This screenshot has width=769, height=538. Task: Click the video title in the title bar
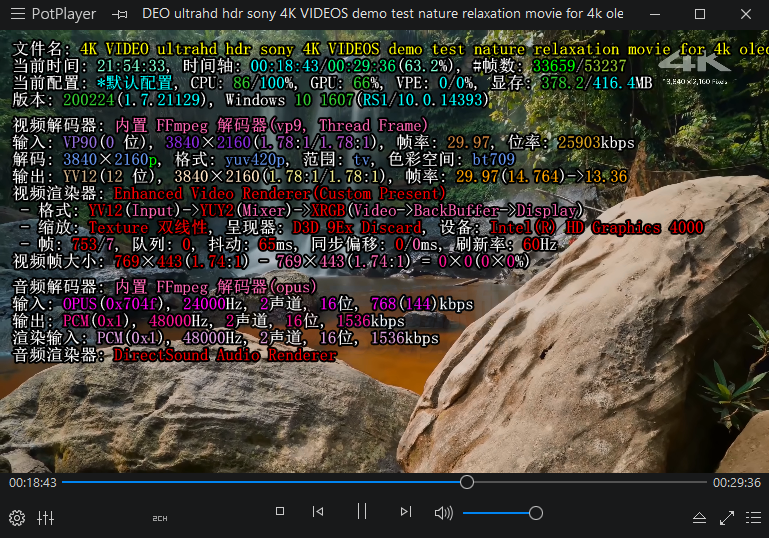pyautogui.click(x=383, y=14)
